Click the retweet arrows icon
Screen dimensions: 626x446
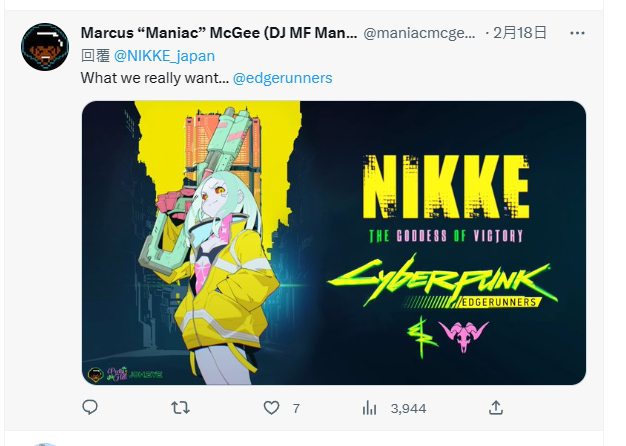[x=181, y=407]
